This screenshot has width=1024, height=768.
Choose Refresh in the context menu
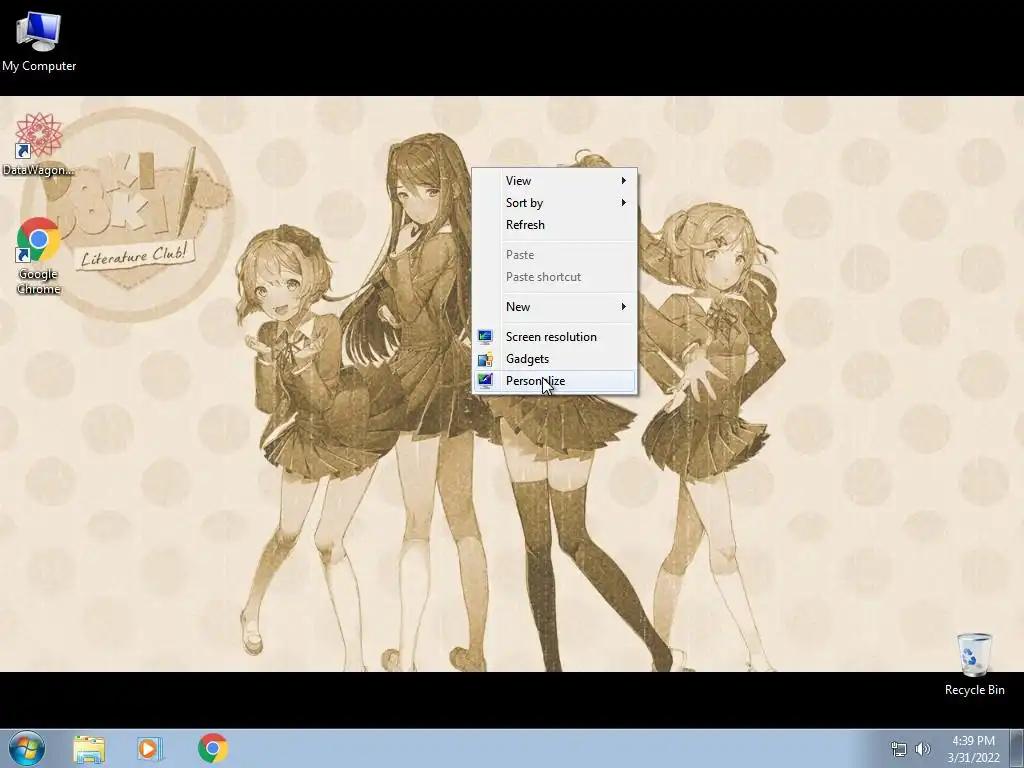pyautogui.click(x=554, y=225)
